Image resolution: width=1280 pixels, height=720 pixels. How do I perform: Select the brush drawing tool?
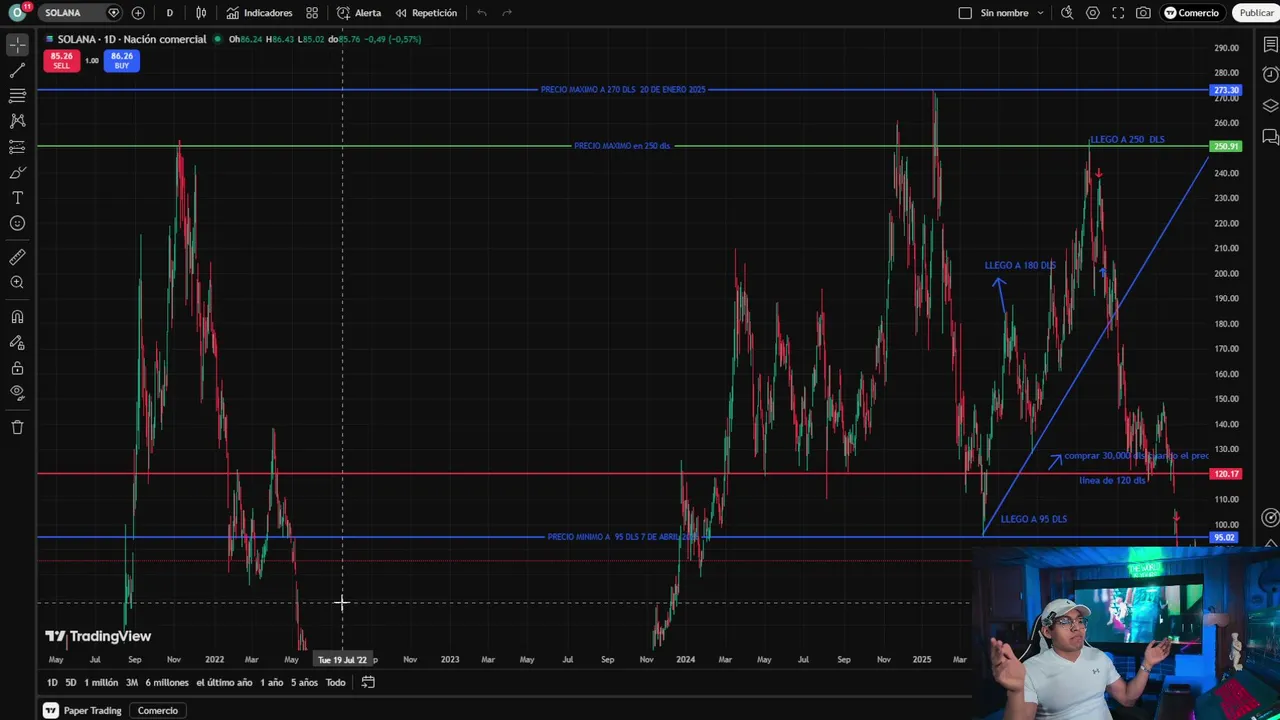click(x=17, y=172)
